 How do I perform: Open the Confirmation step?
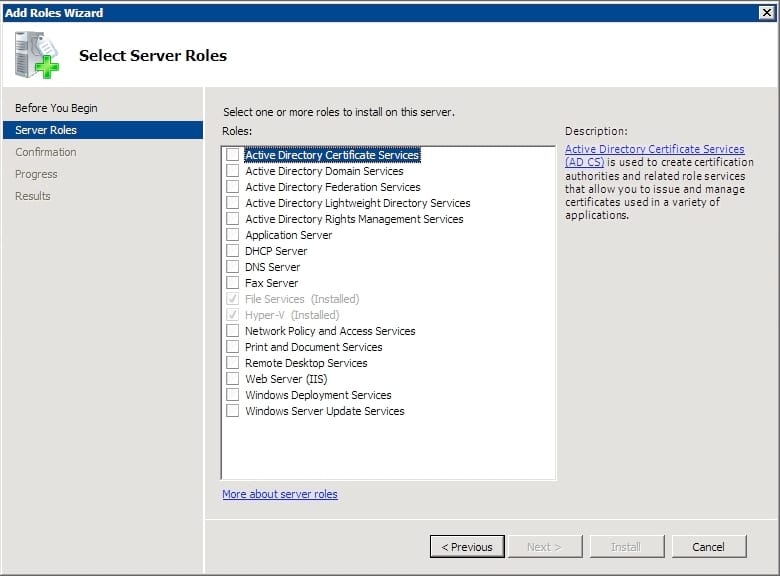click(46, 152)
